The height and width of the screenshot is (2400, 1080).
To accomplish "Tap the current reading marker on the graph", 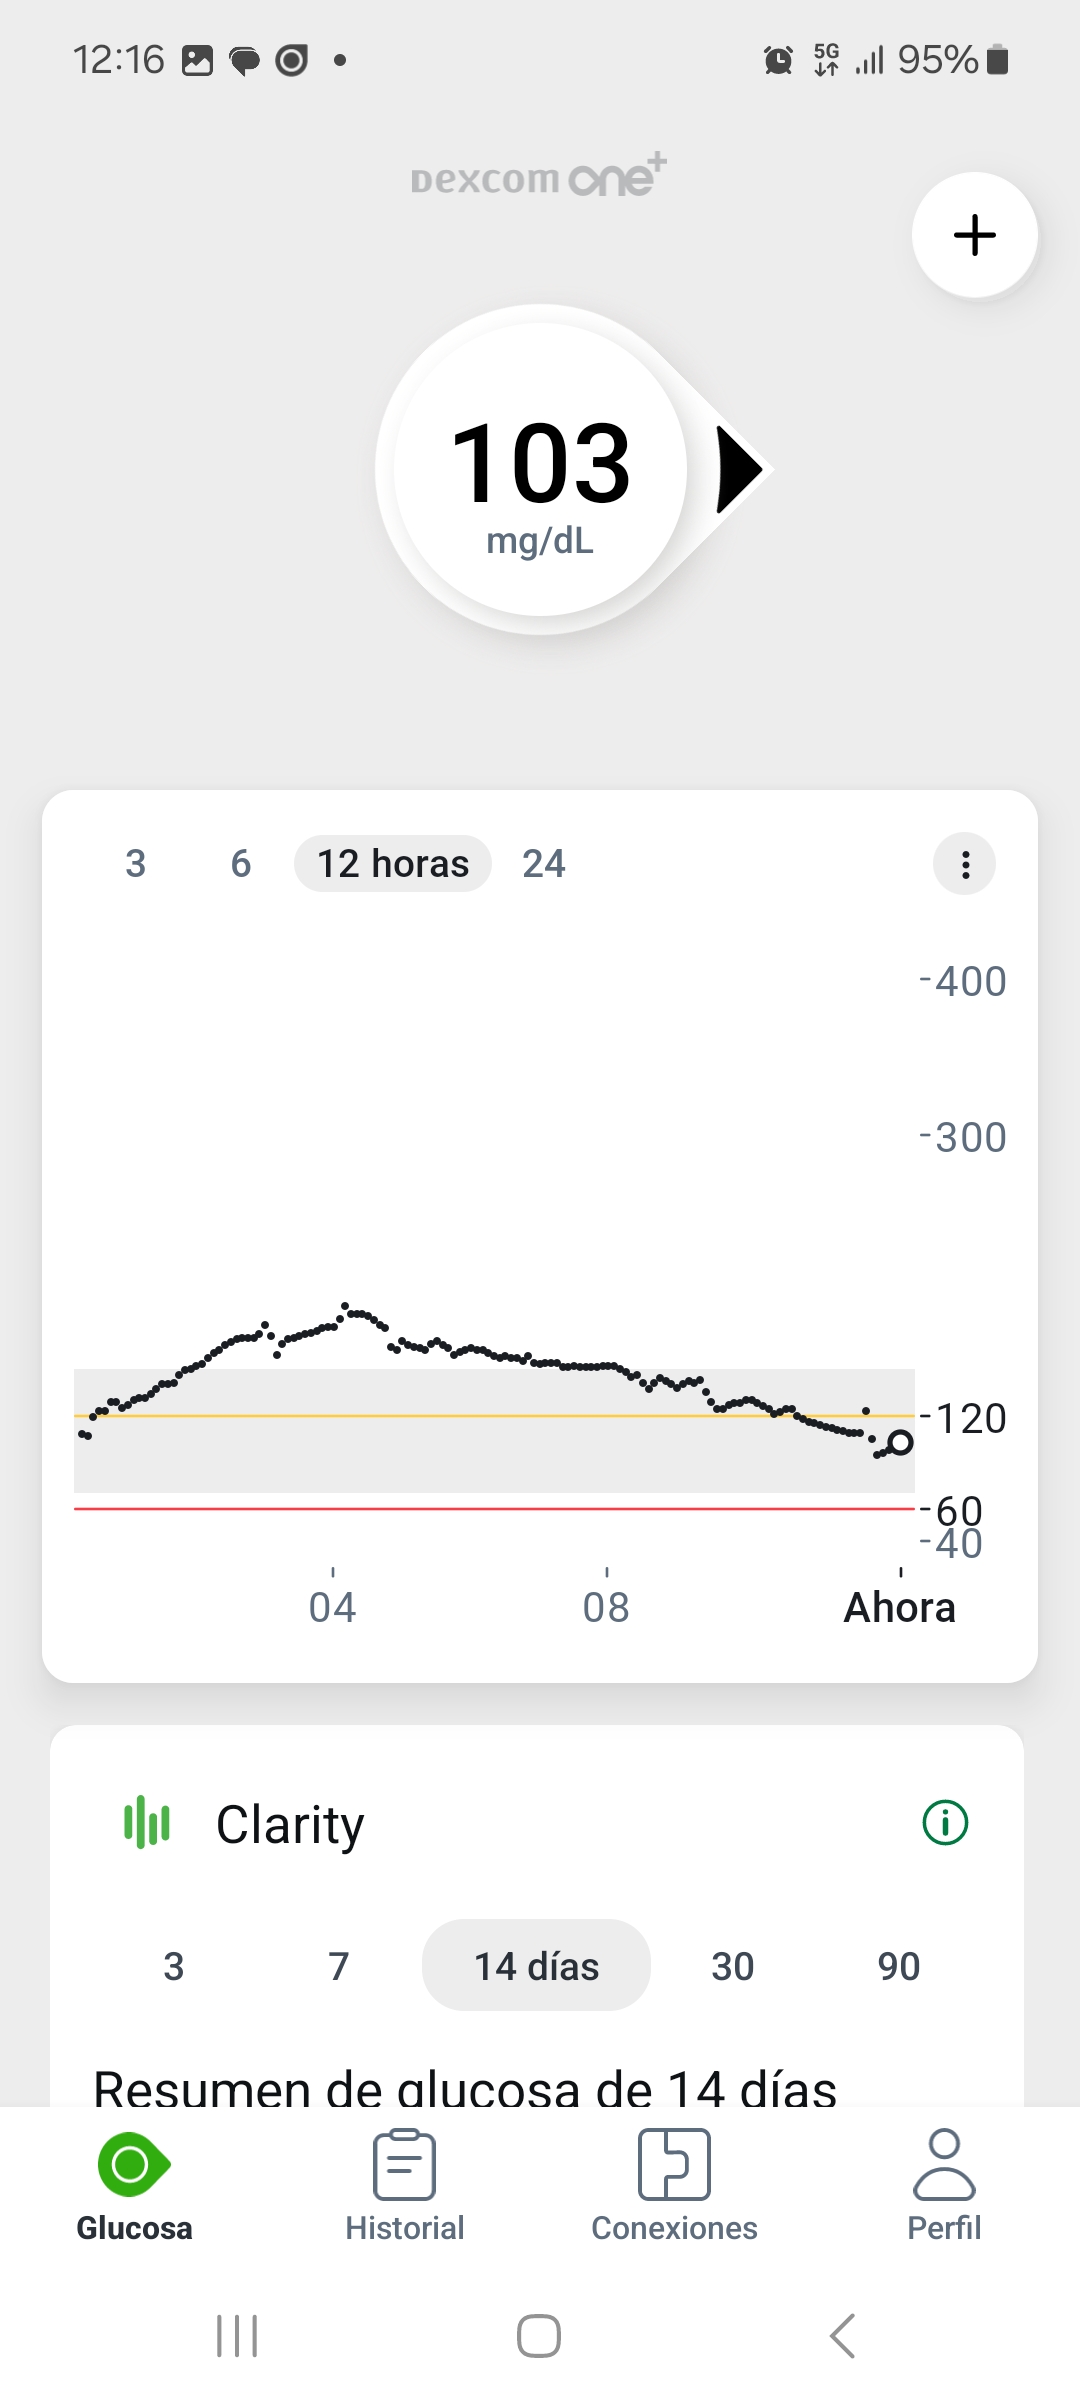I will [x=900, y=1442].
